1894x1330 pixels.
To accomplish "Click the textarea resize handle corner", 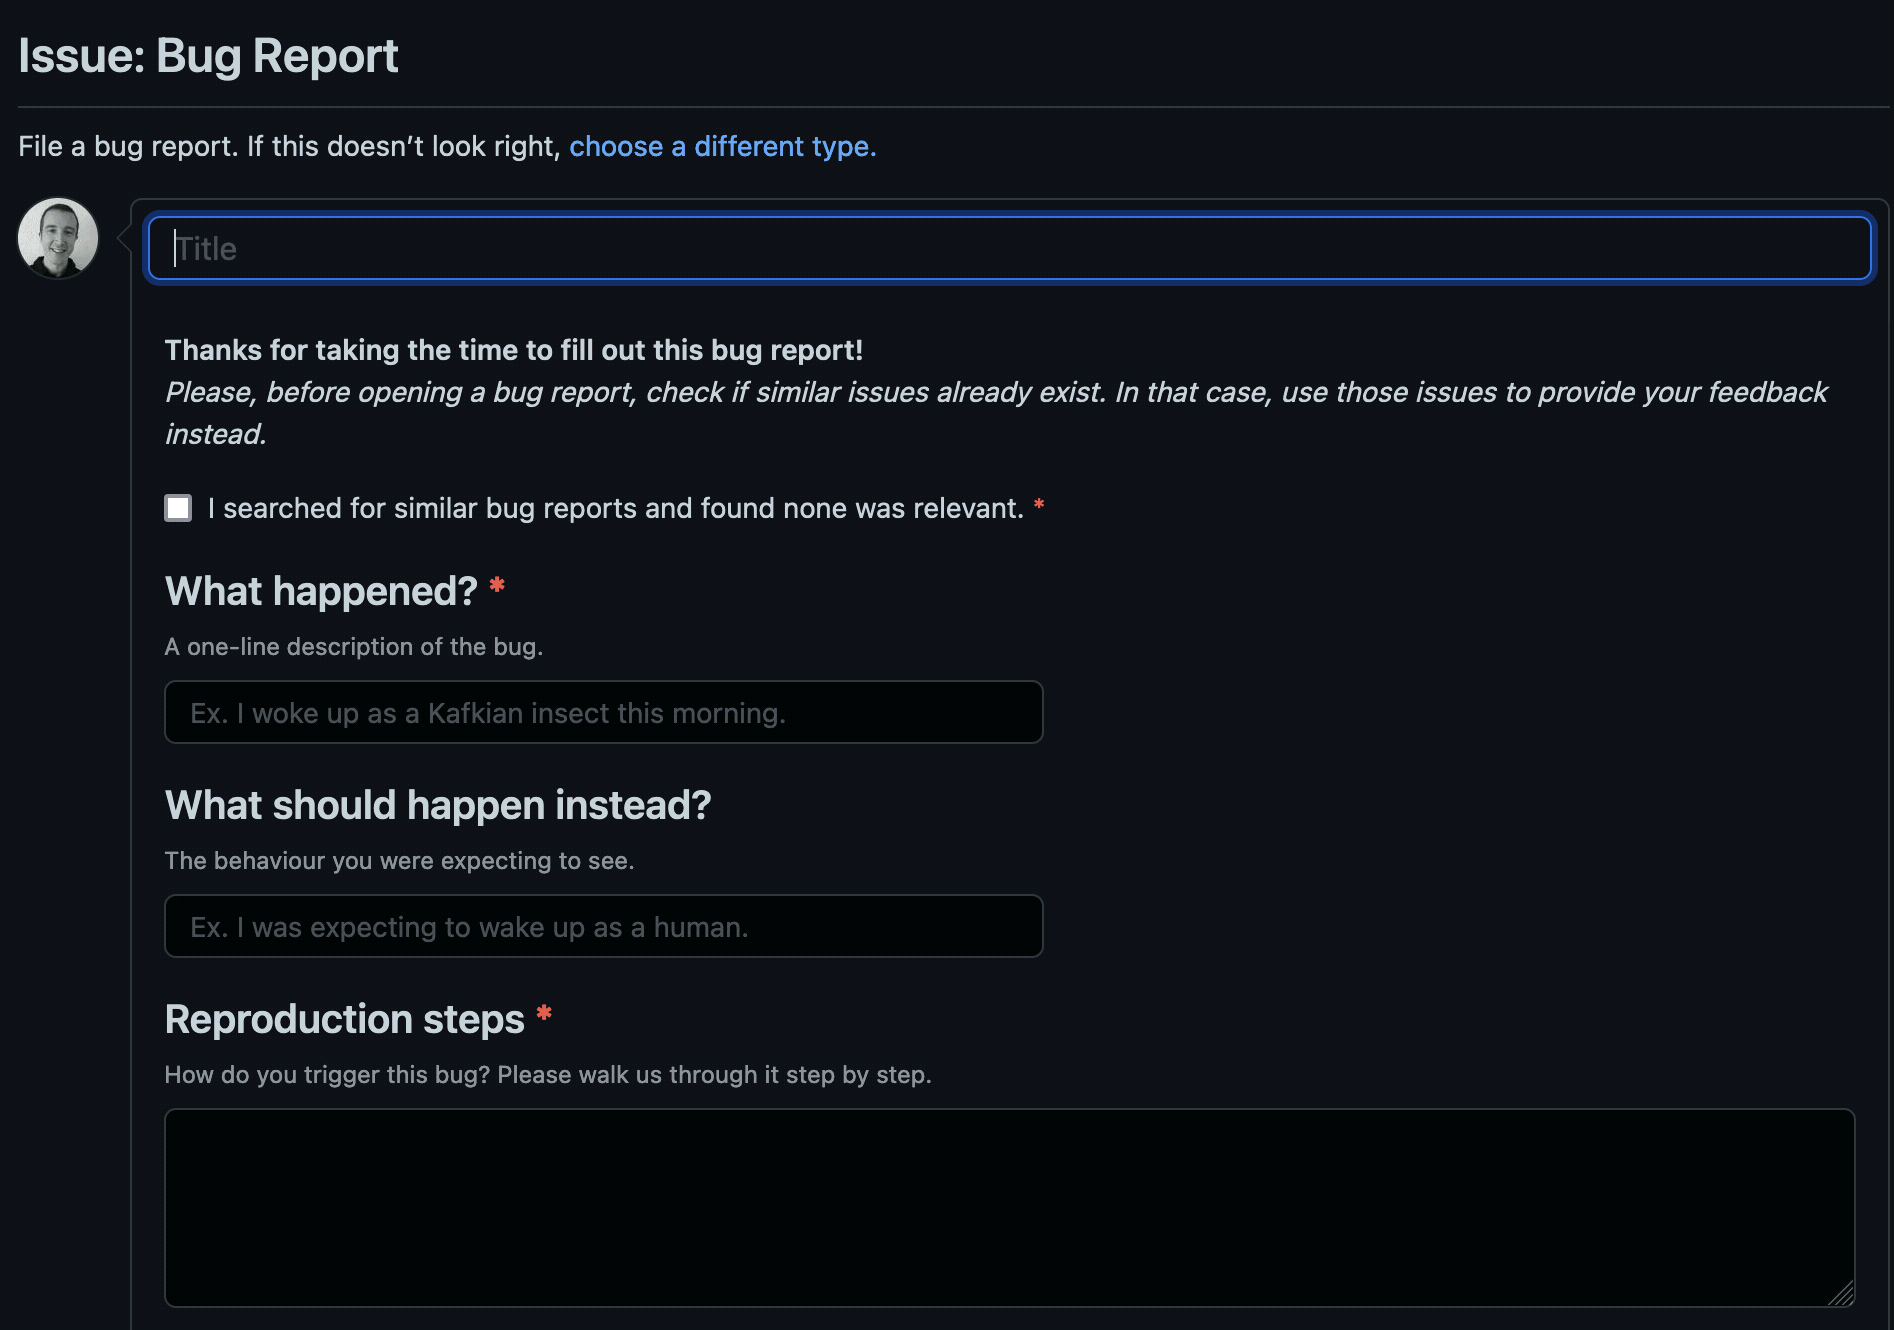I will click(1841, 1294).
